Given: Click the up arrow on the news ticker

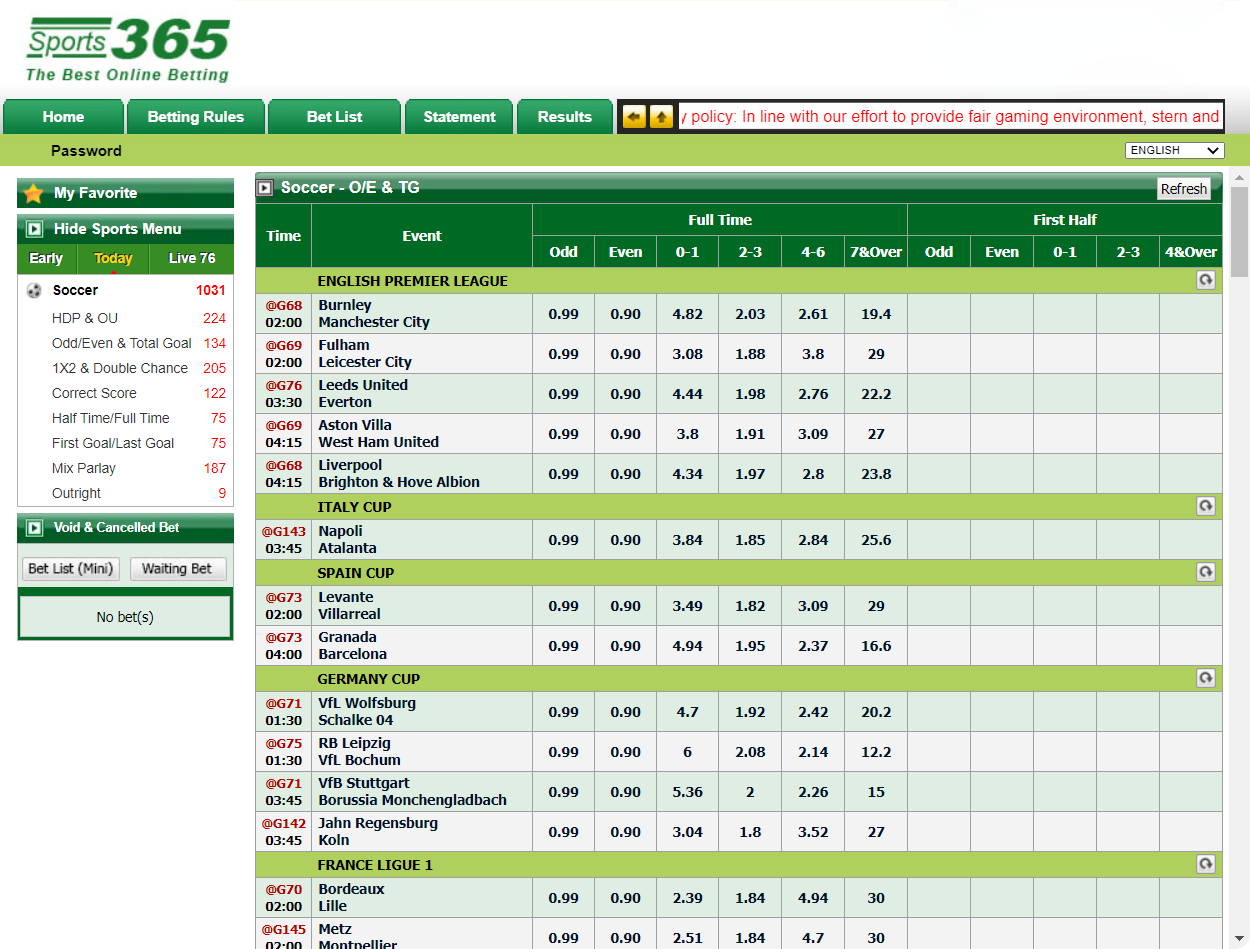Looking at the screenshot, I should click(x=661, y=117).
